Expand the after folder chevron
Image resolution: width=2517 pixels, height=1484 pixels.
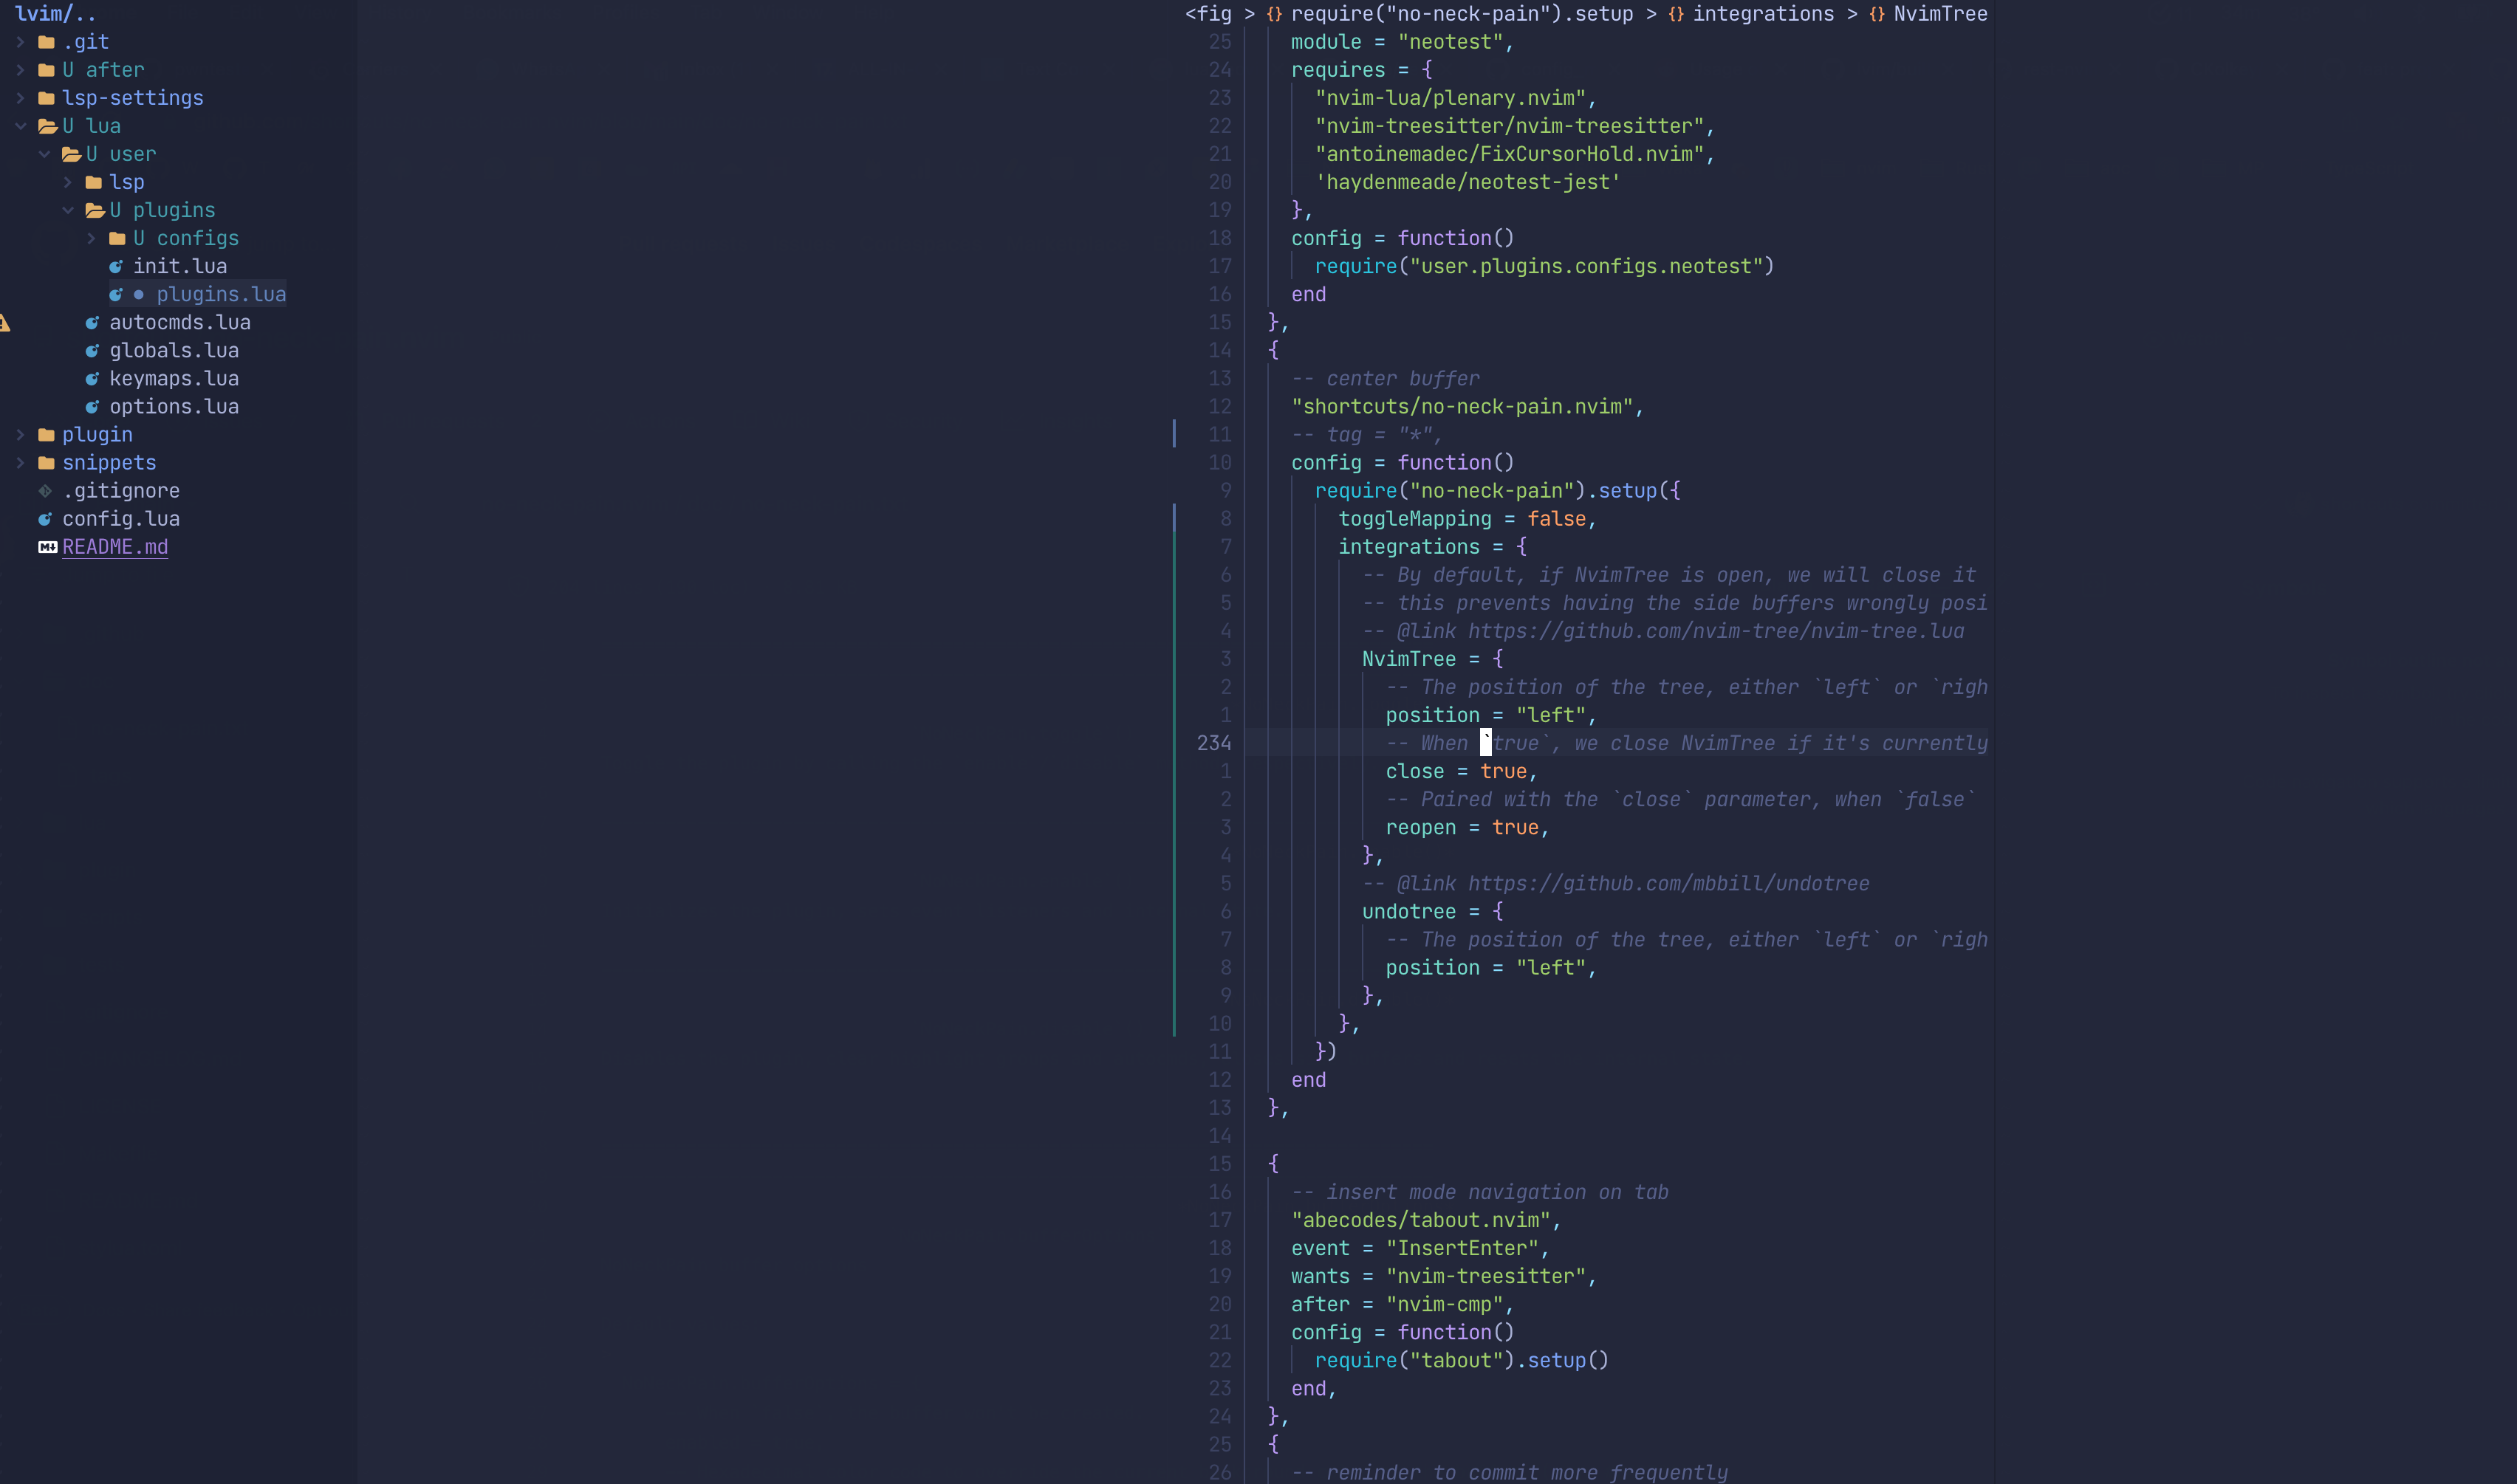[x=20, y=70]
